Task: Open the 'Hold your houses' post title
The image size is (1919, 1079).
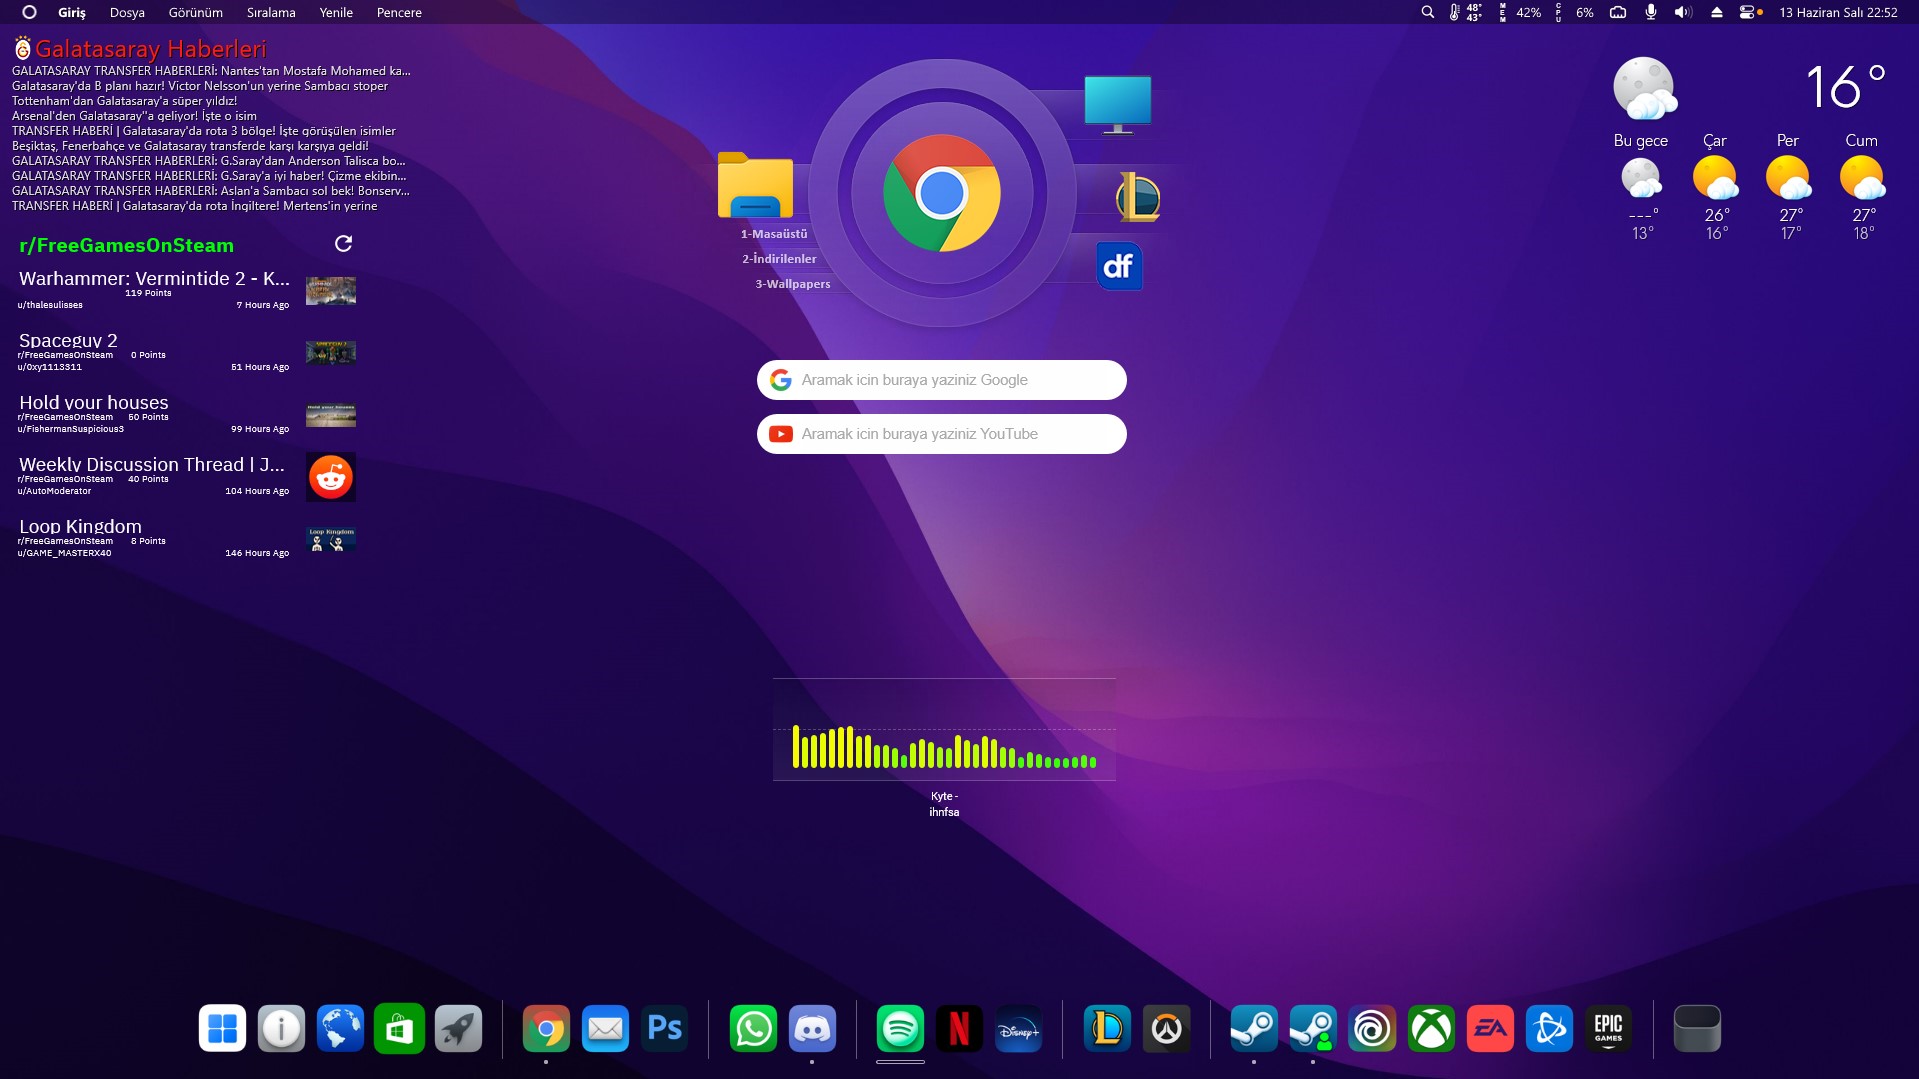Action: click(94, 402)
